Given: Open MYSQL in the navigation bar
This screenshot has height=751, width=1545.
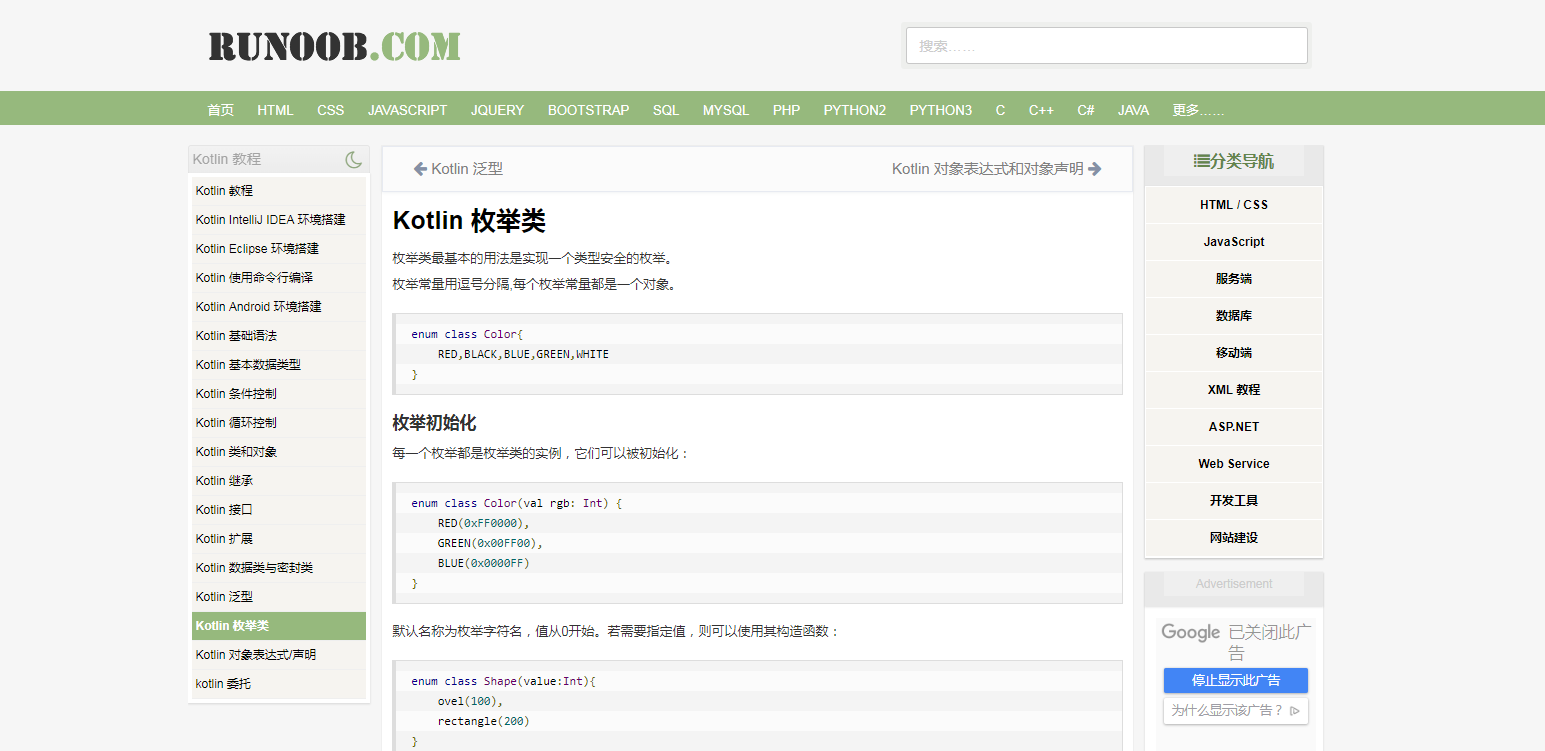Looking at the screenshot, I should [726, 110].
